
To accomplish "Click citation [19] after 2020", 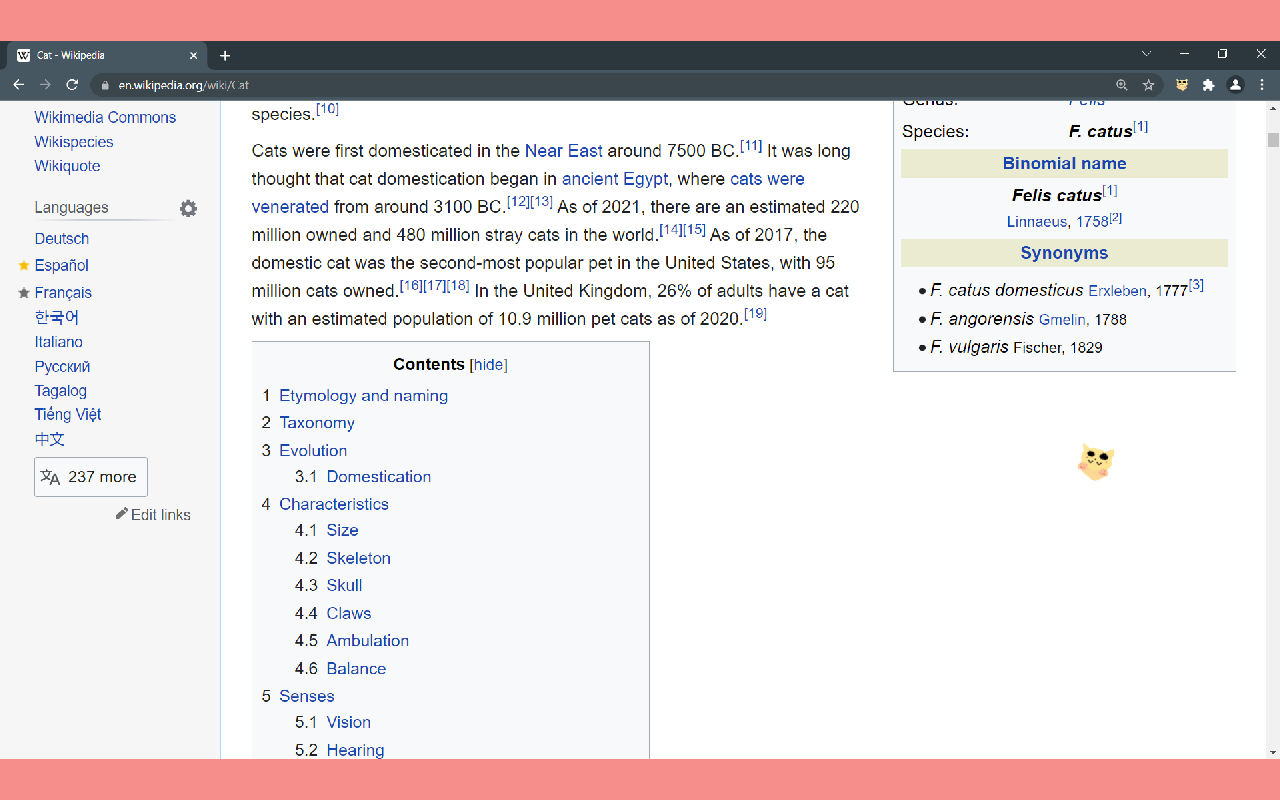I will click(755, 314).
